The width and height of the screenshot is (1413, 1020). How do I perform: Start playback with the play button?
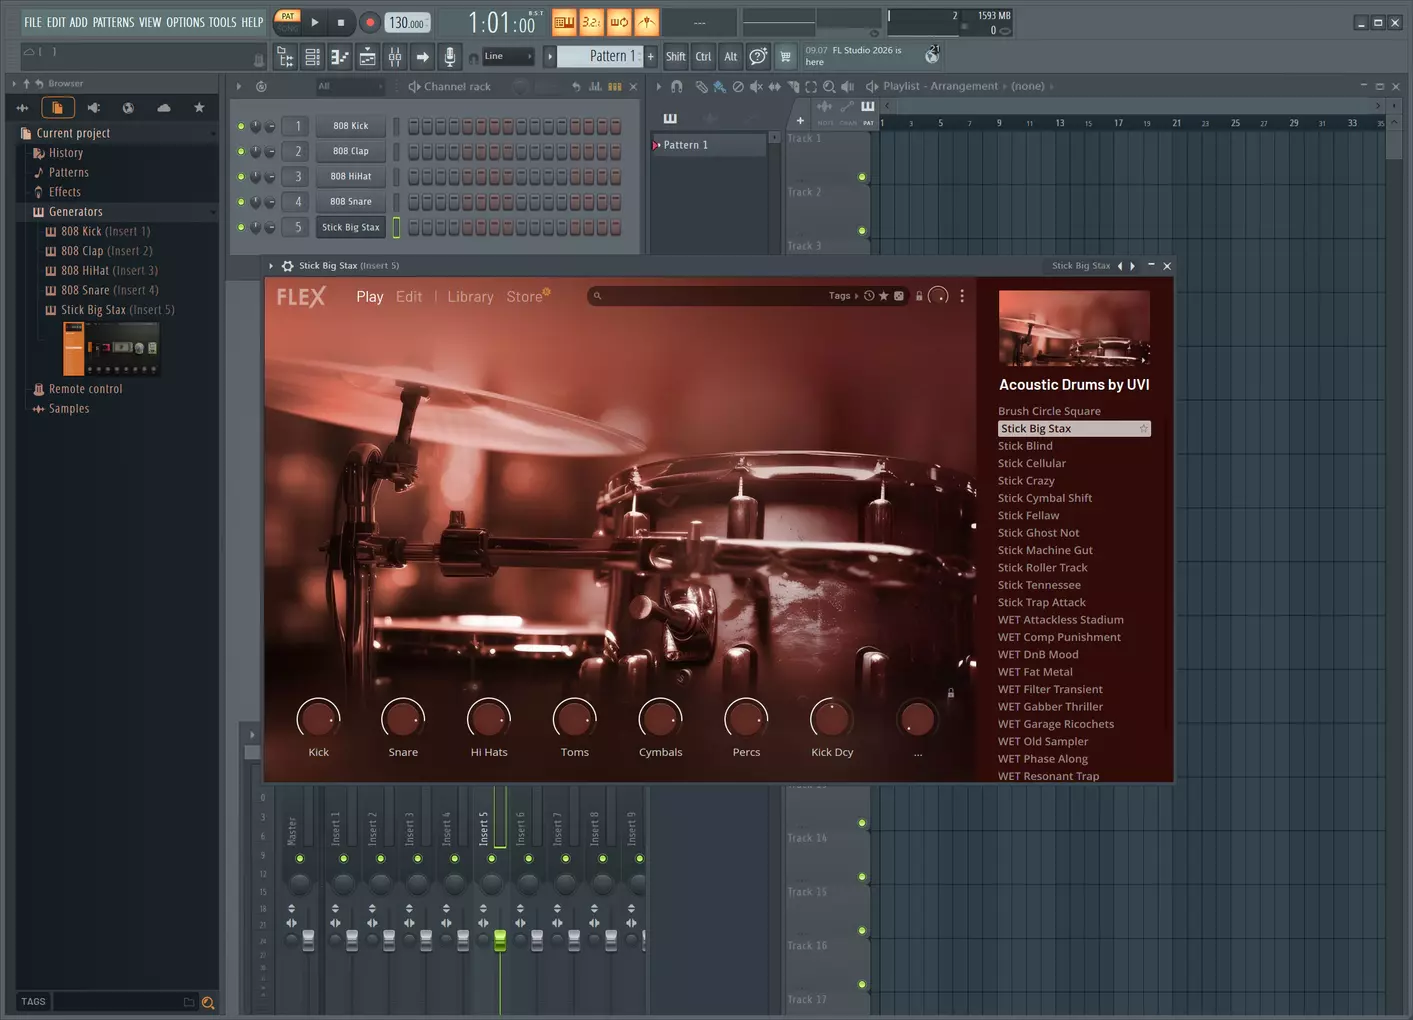pyautogui.click(x=314, y=22)
